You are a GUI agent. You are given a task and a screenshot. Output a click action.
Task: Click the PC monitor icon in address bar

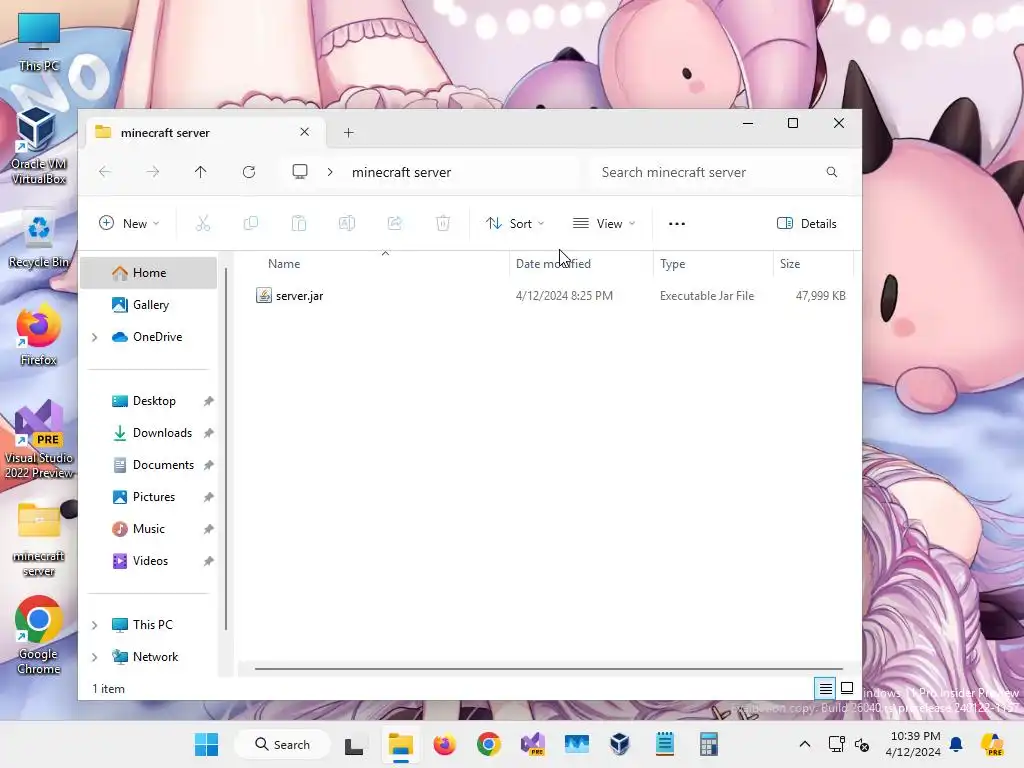300,172
